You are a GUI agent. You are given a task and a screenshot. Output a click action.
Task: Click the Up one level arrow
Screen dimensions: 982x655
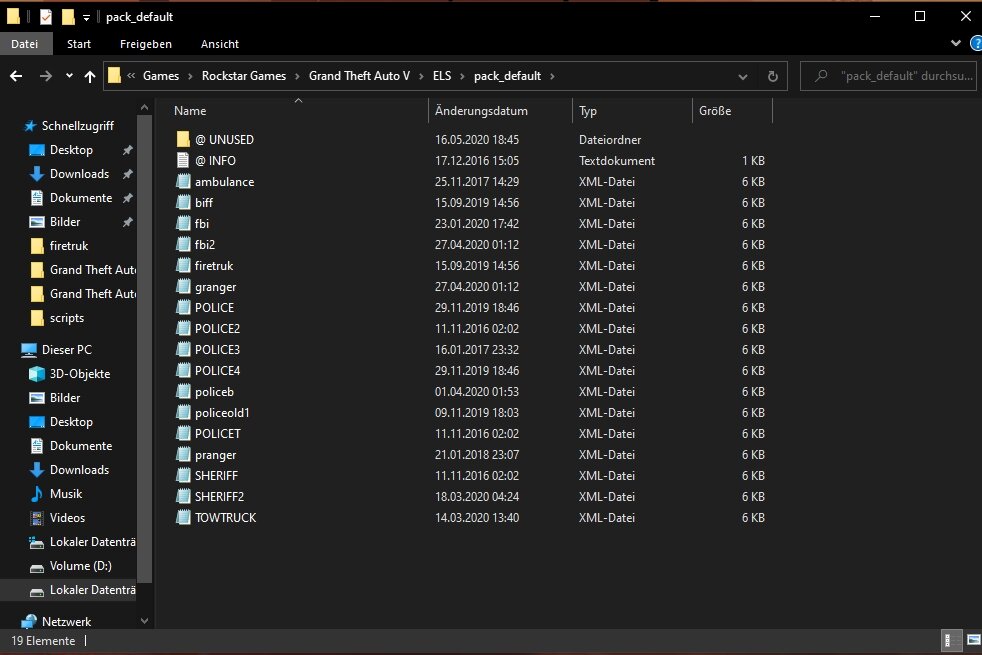(x=90, y=76)
